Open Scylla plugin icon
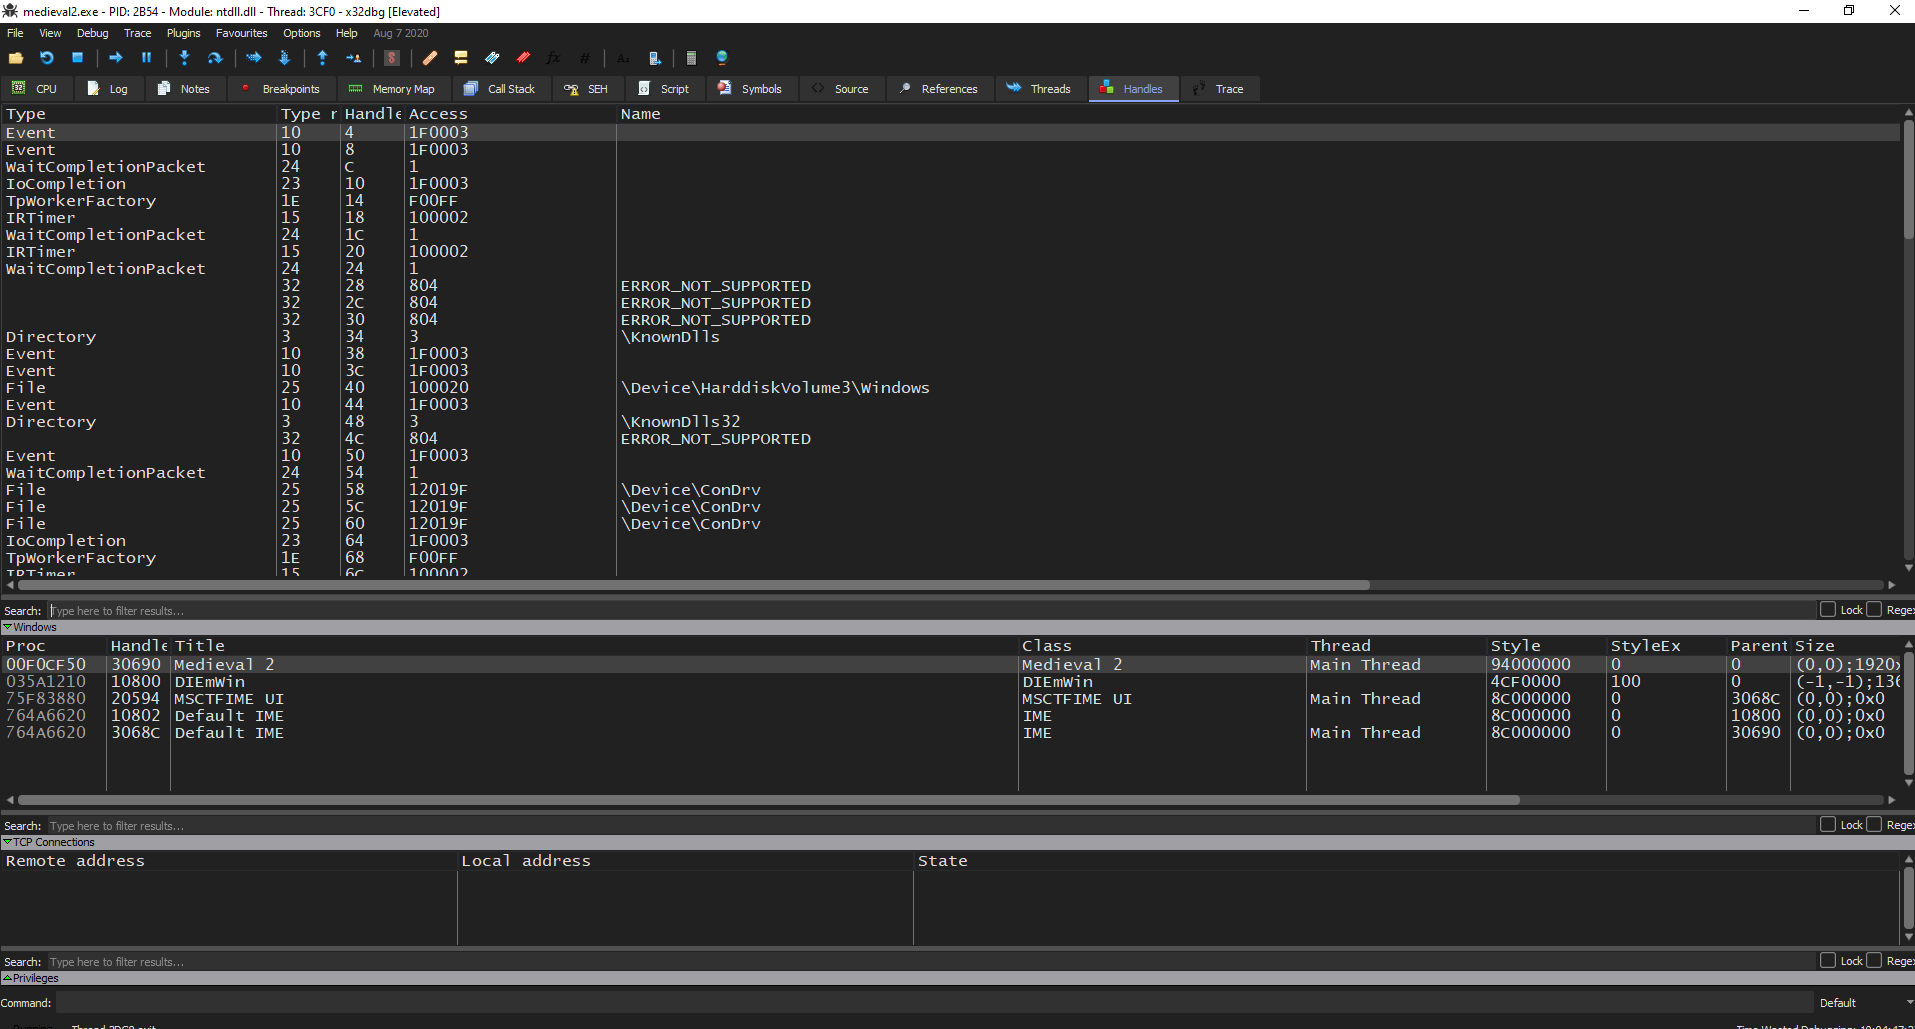1915x1029 pixels. click(x=392, y=58)
